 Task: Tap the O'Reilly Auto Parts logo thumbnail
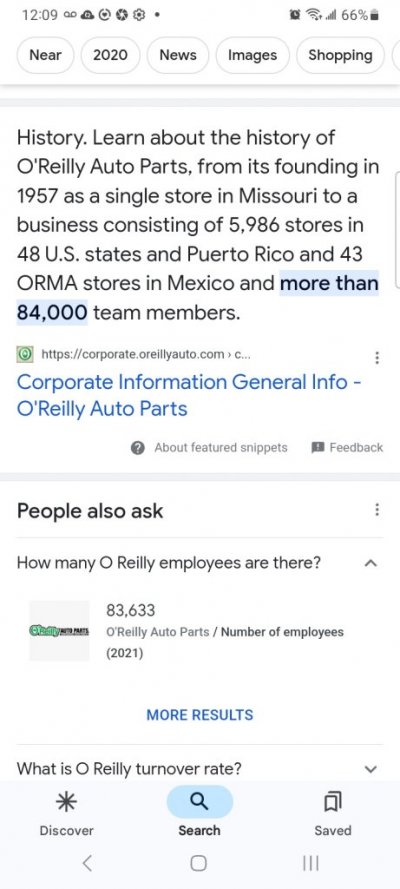tap(59, 631)
